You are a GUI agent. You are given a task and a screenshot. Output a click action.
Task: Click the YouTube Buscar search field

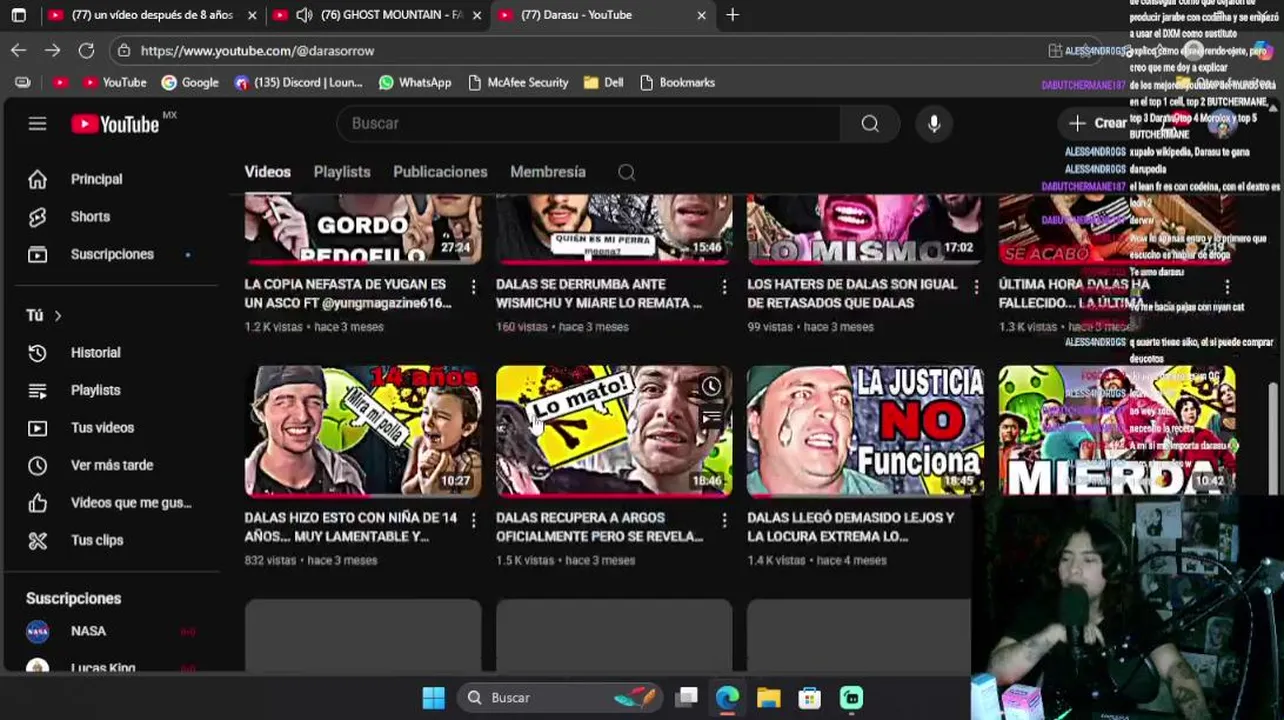pos(590,123)
